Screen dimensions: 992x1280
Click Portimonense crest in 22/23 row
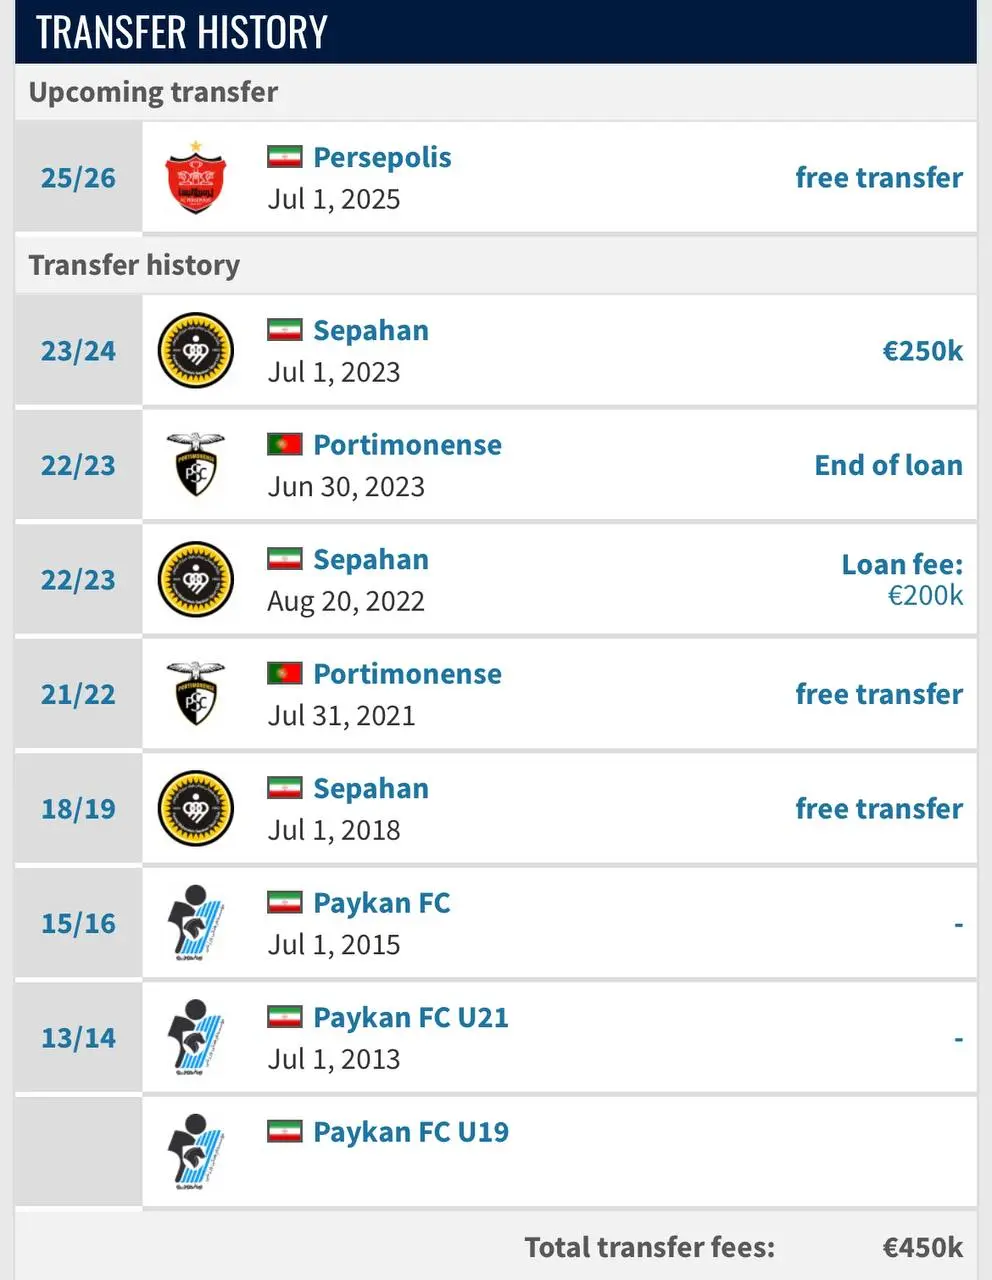[196, 465]
